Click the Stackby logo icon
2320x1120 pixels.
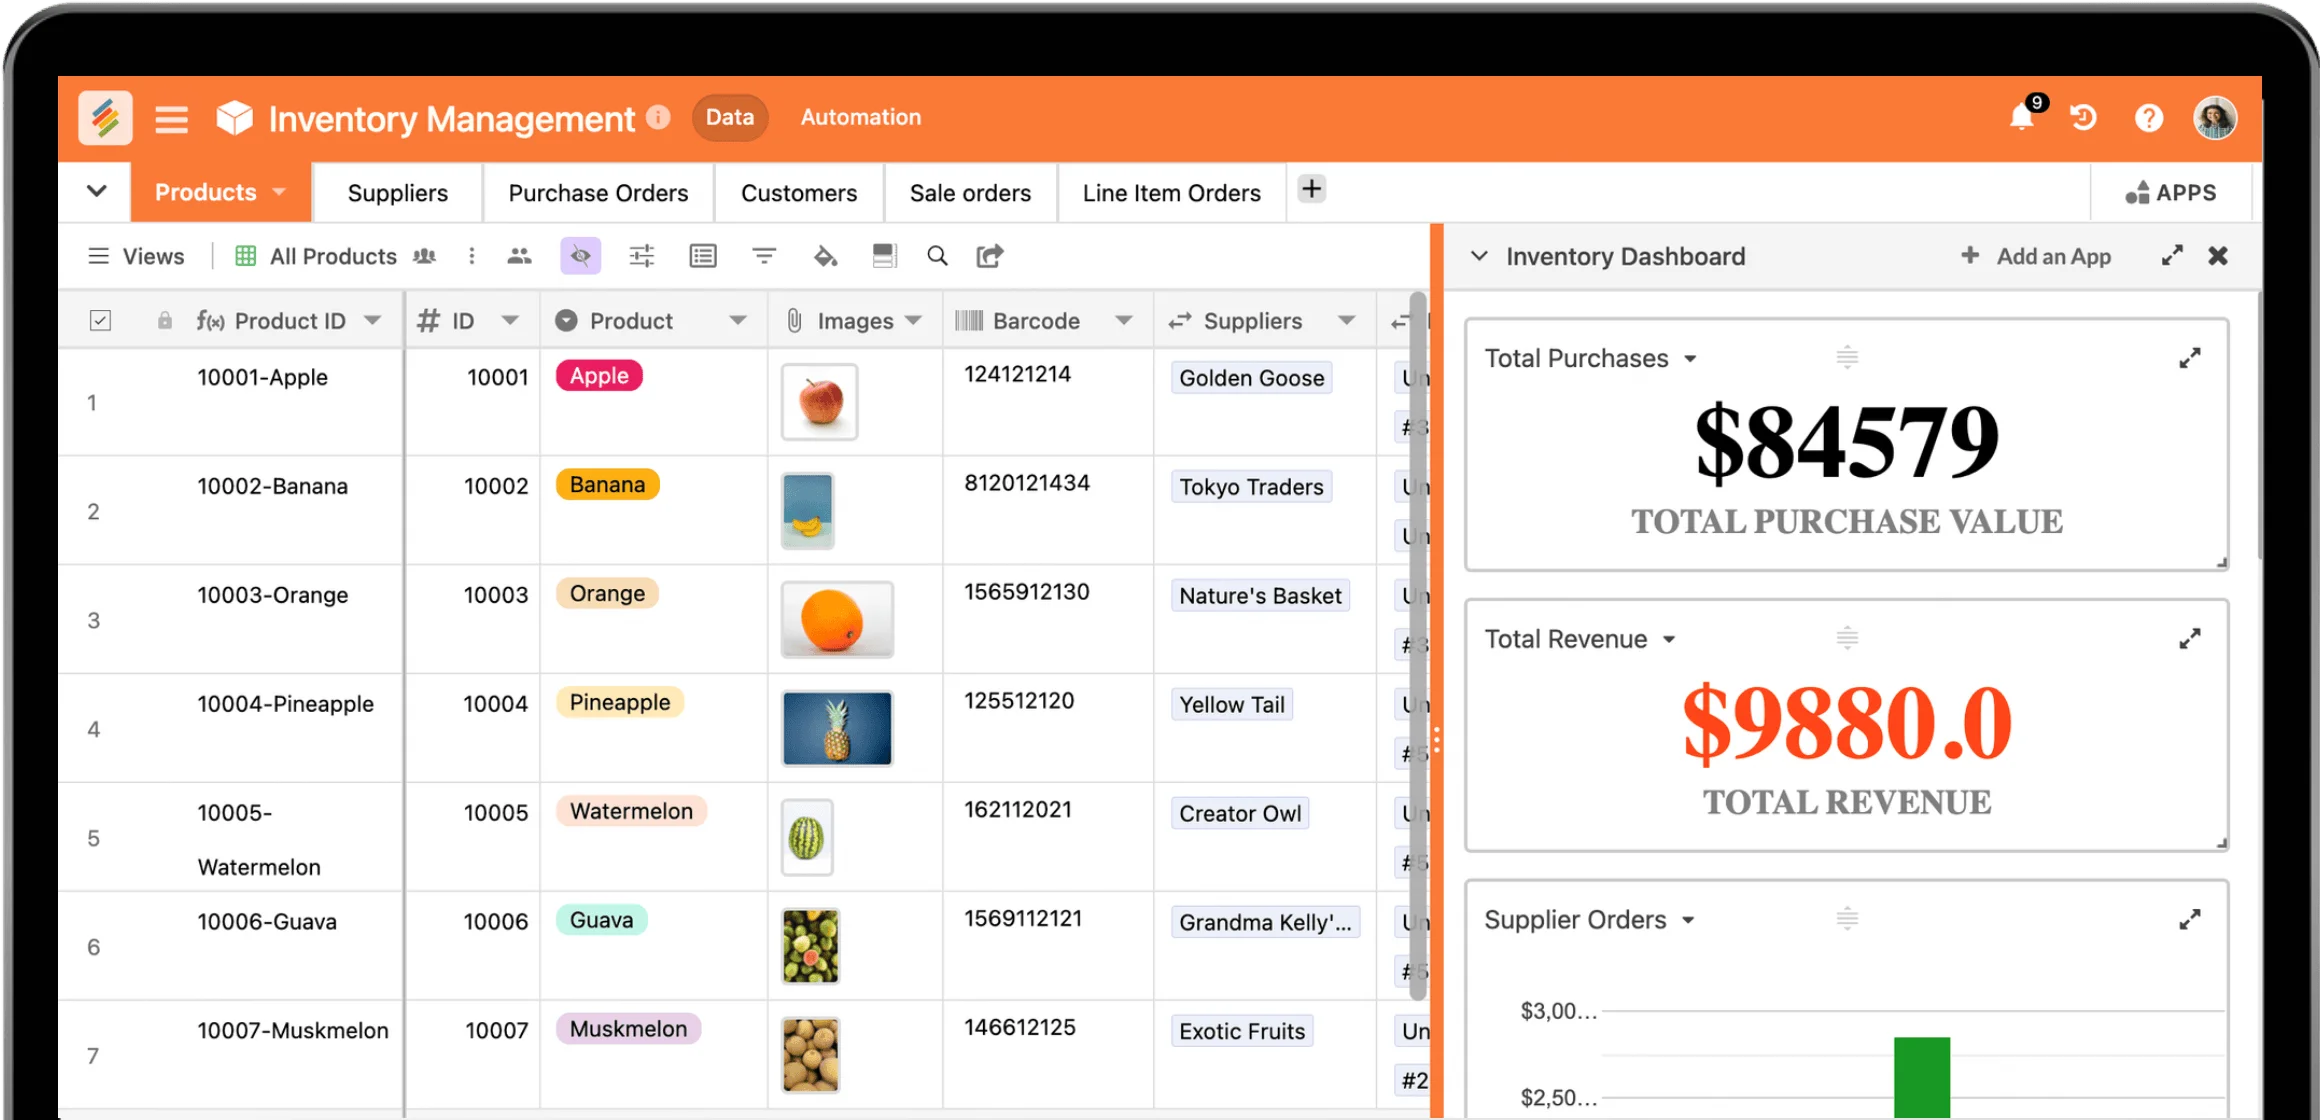[x=105, y=118]
